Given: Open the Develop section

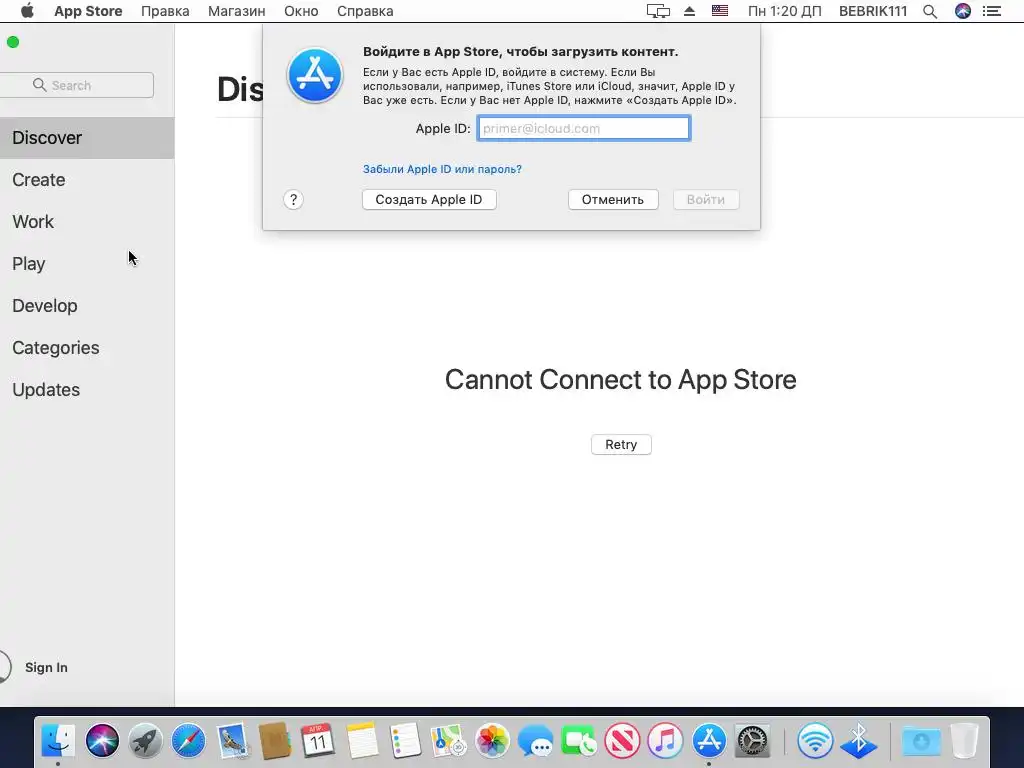Looking at the screenshot, I should tap(44, 306).
